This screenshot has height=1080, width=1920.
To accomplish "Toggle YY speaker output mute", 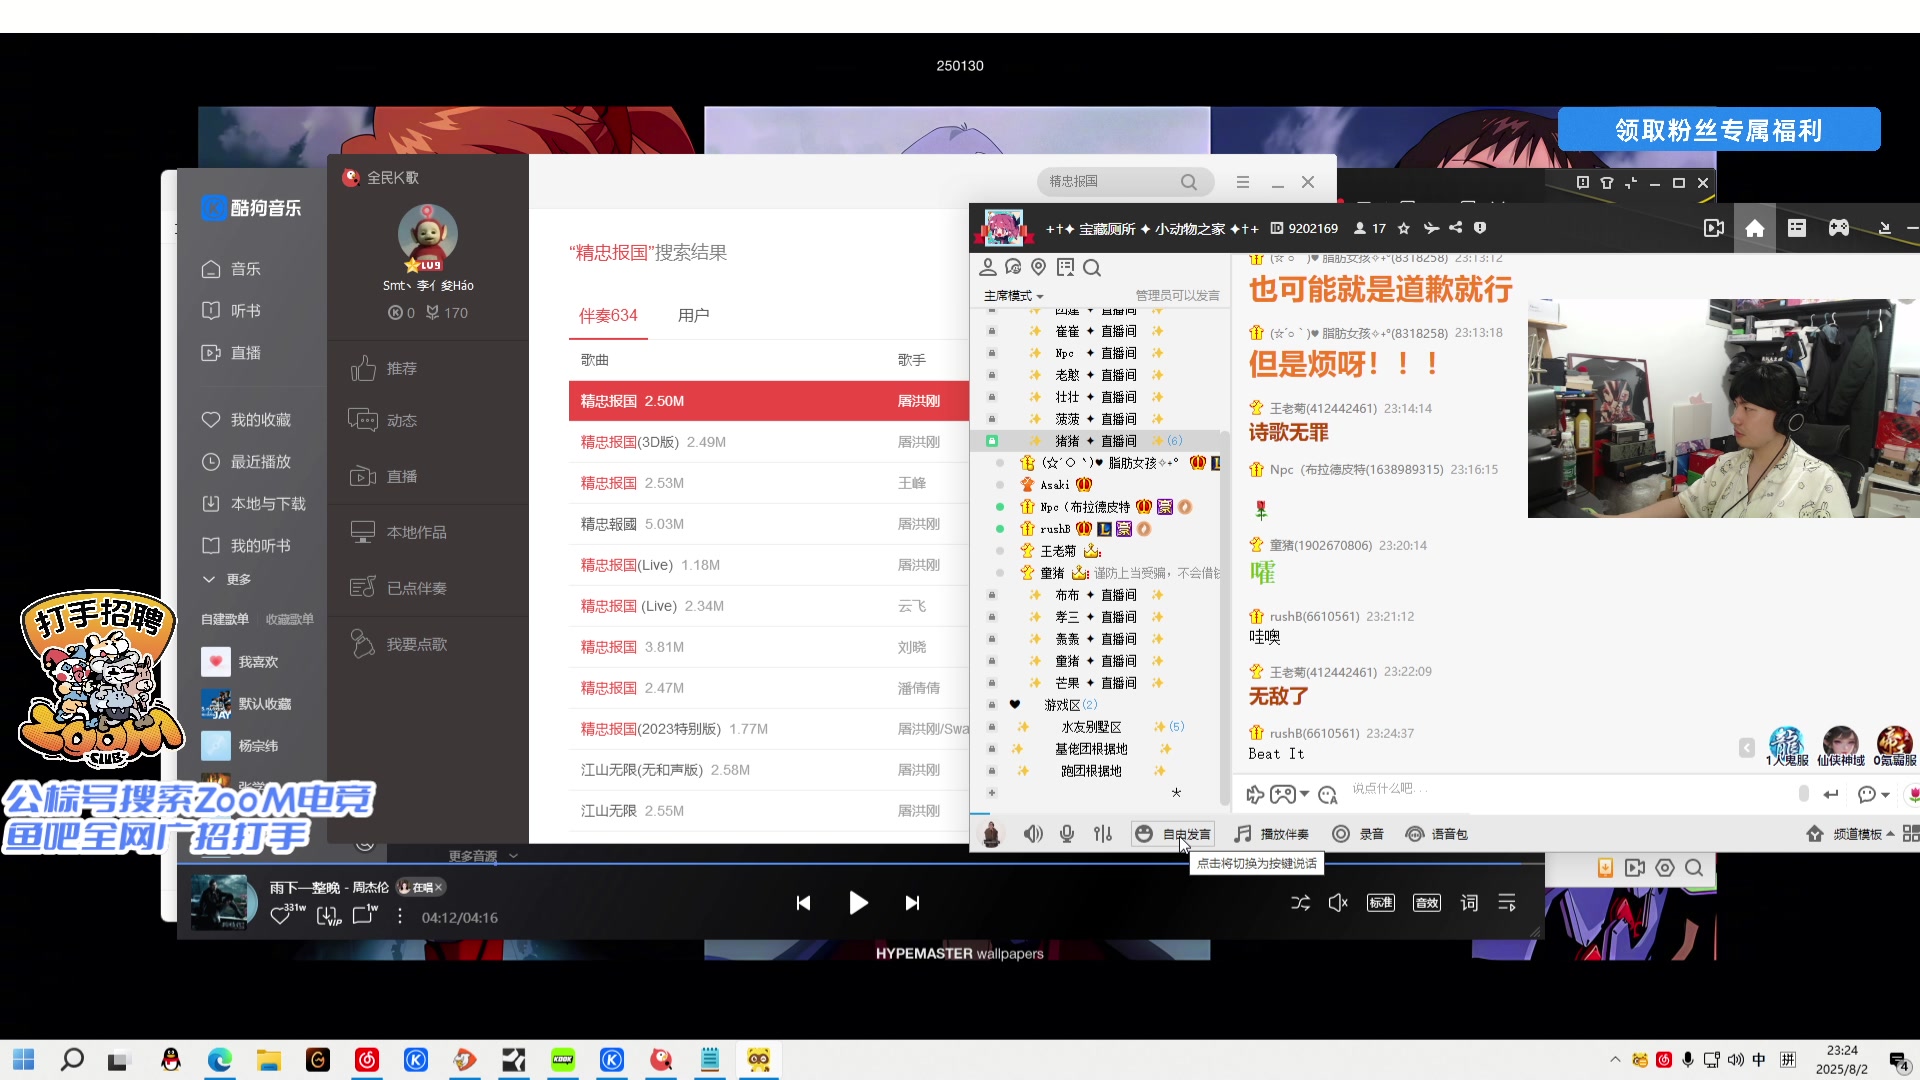I will (1033, 834).
